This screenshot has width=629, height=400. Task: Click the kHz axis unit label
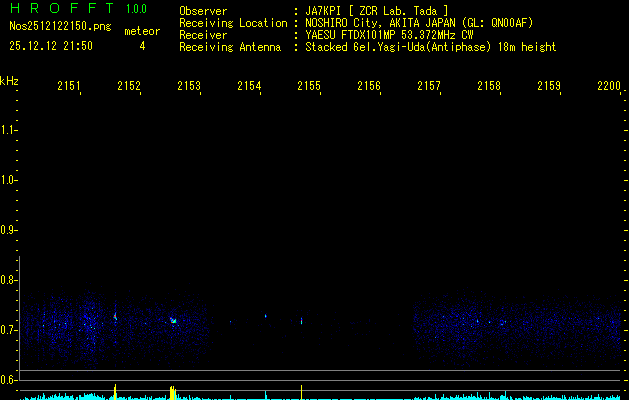pyautogui.click(x=9, y=80)
